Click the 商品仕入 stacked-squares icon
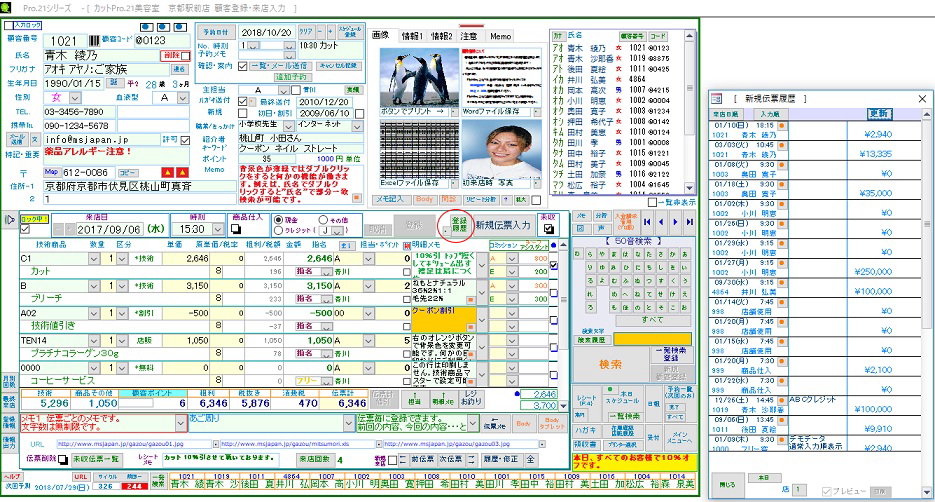The width and height of the screenshot is (935, 502). [x=236, y=229]
